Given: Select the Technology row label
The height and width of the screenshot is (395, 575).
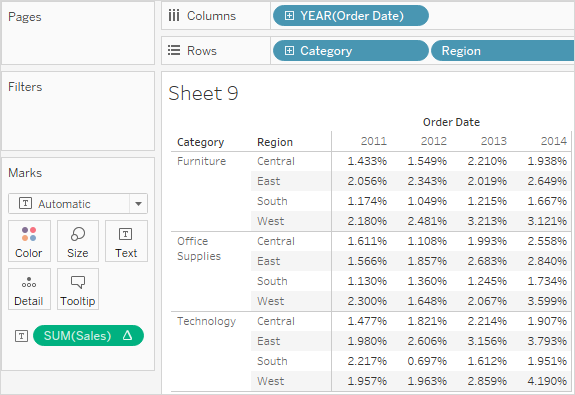Looking at the screenshot, I should click(206, 321).
